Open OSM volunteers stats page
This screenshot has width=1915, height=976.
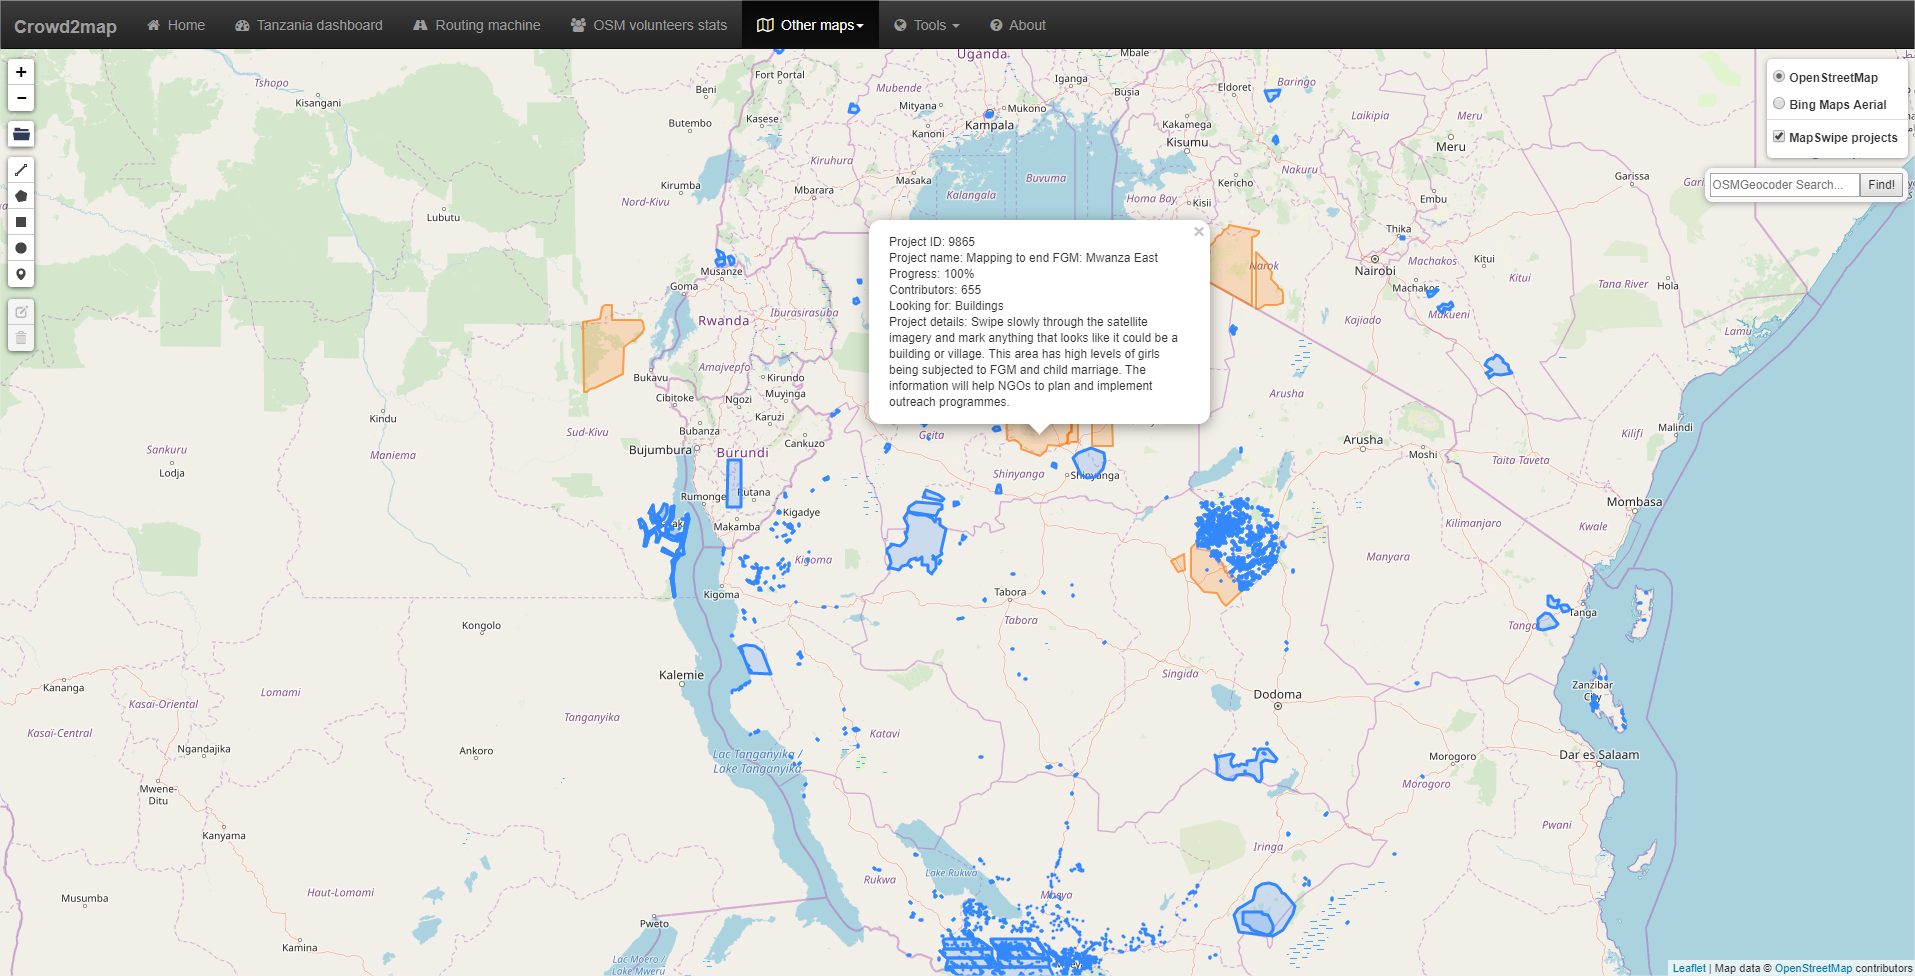(x=649, y=25)
